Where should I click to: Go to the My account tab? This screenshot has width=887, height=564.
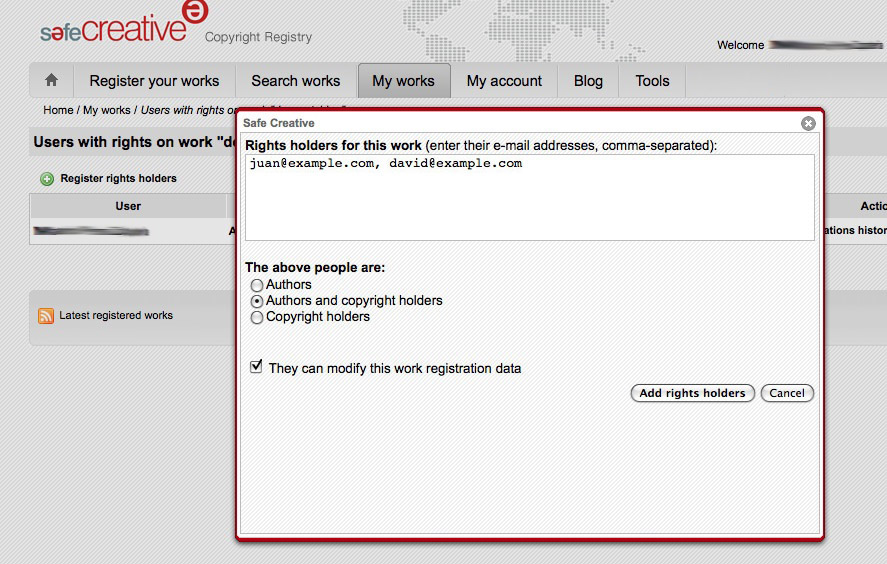pyautogui.click(x=504, y=81)
